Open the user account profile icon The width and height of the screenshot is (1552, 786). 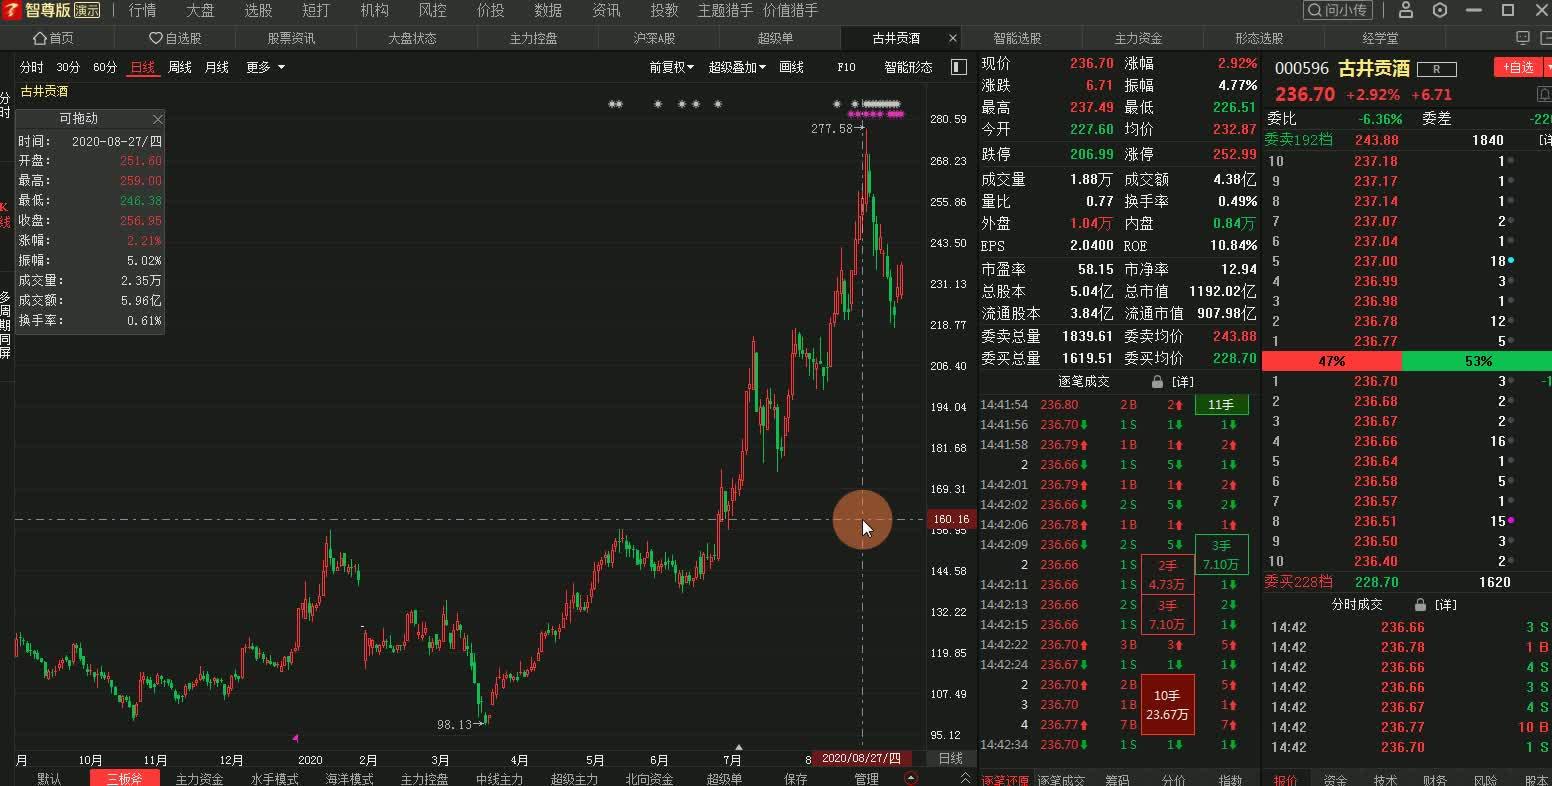(x=1406, y=10)
